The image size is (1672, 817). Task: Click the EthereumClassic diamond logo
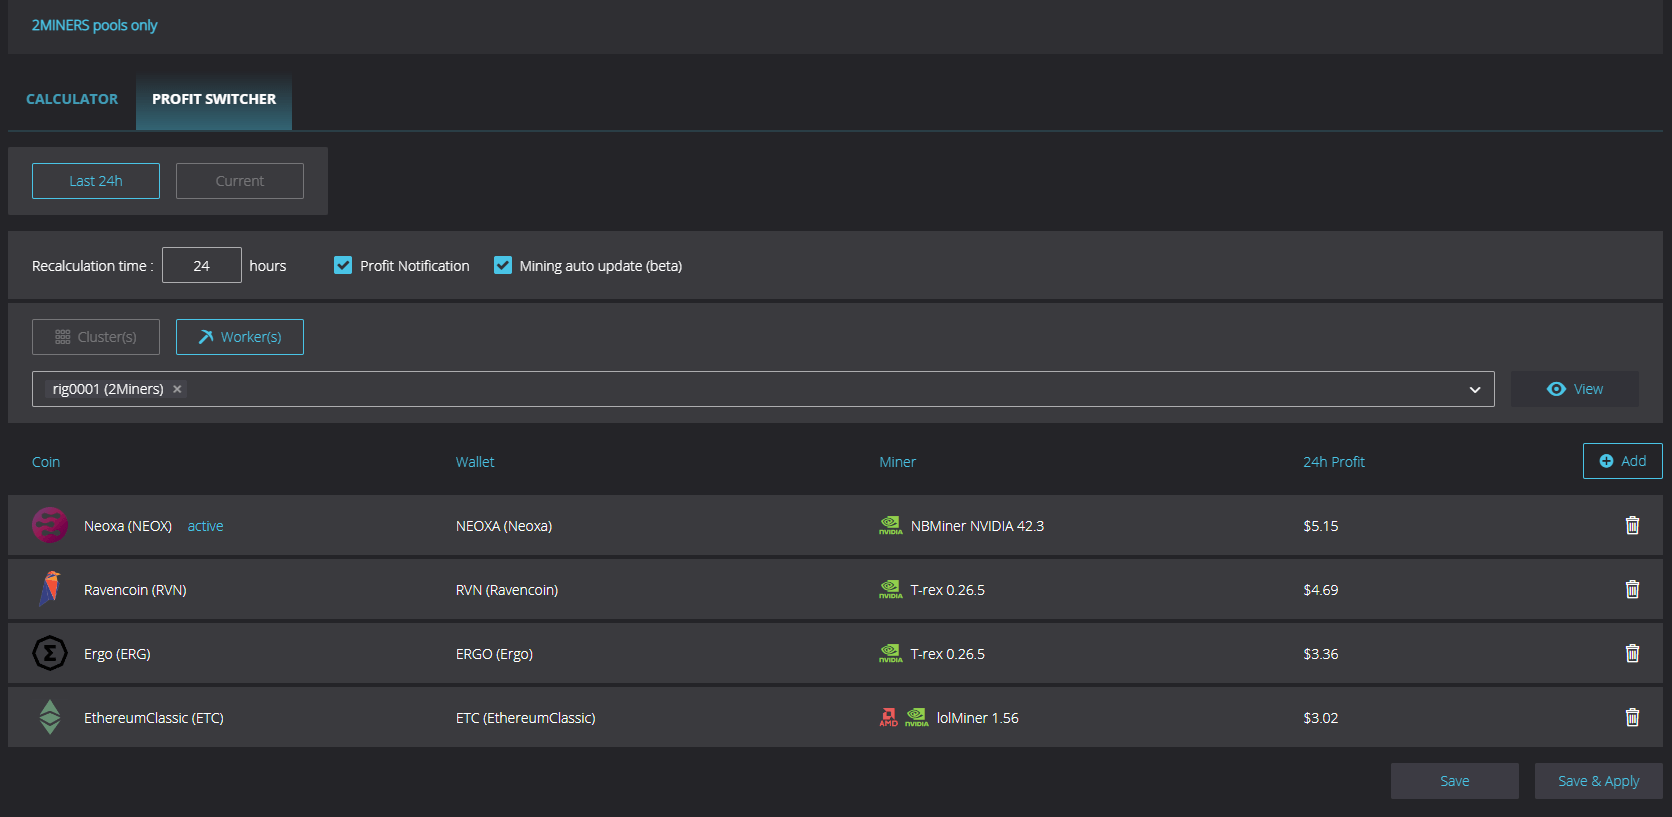coord(50,717)
